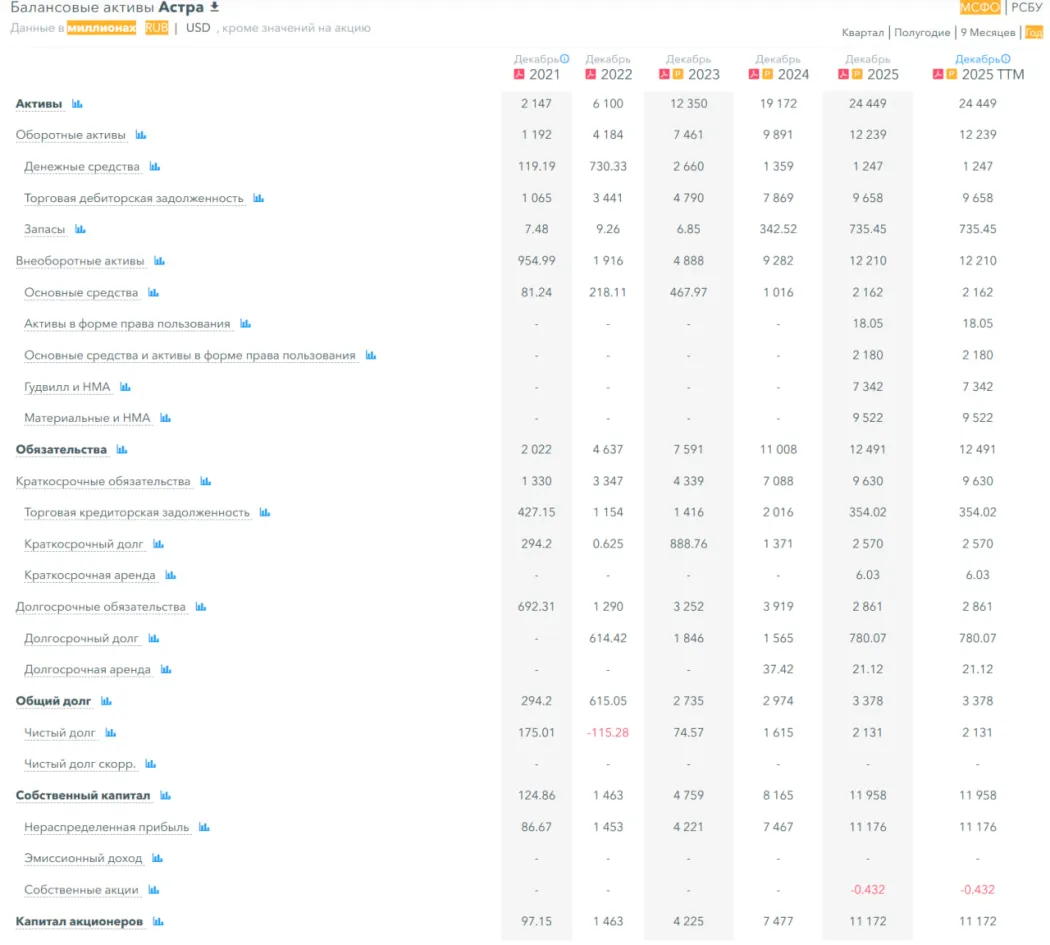This screenshot has height=945, width=1050.
Task: Click the info icon beside Декабрь 2021
Action: 565,59
